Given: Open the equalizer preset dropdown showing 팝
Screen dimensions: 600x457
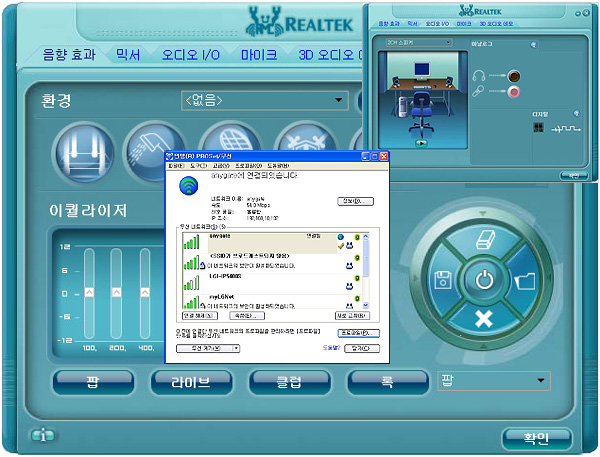Looking at the screenshot, I should (494, 381).
